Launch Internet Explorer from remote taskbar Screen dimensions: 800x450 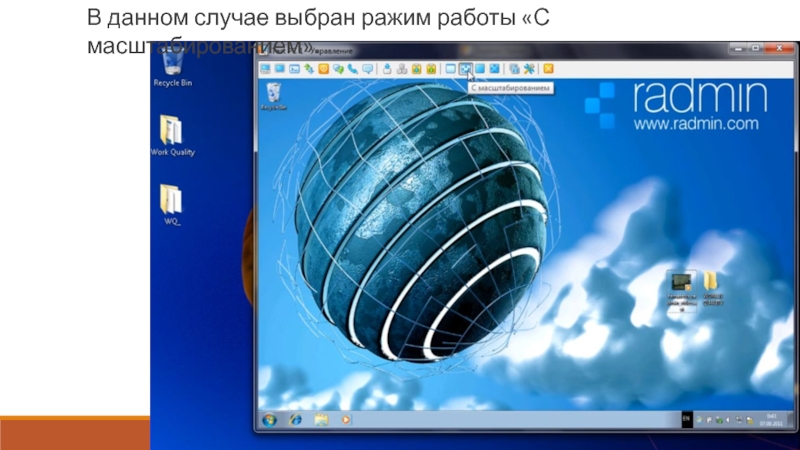pos(295,418)
